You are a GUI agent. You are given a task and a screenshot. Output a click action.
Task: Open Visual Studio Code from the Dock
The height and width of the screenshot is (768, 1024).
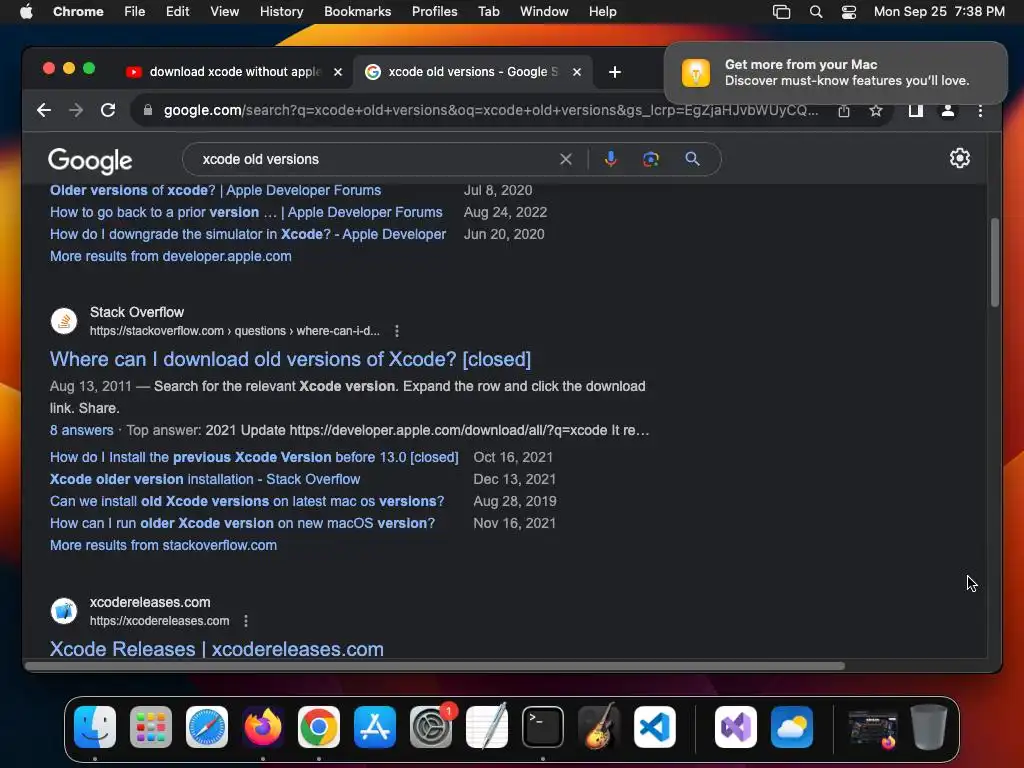click(x=655, y=727)
